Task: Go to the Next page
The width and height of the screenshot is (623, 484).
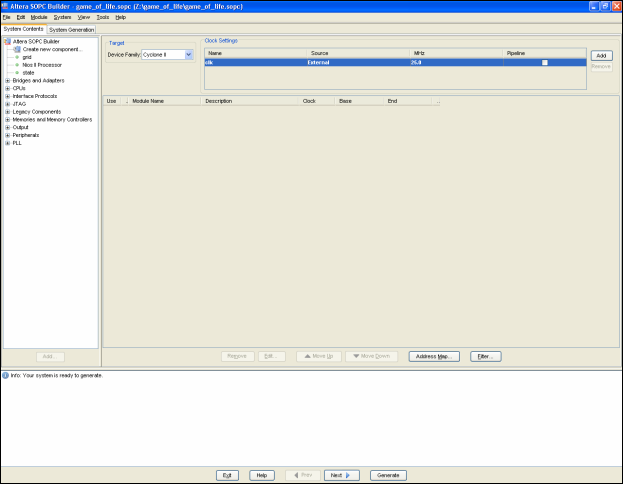Action: click(341, 475)
